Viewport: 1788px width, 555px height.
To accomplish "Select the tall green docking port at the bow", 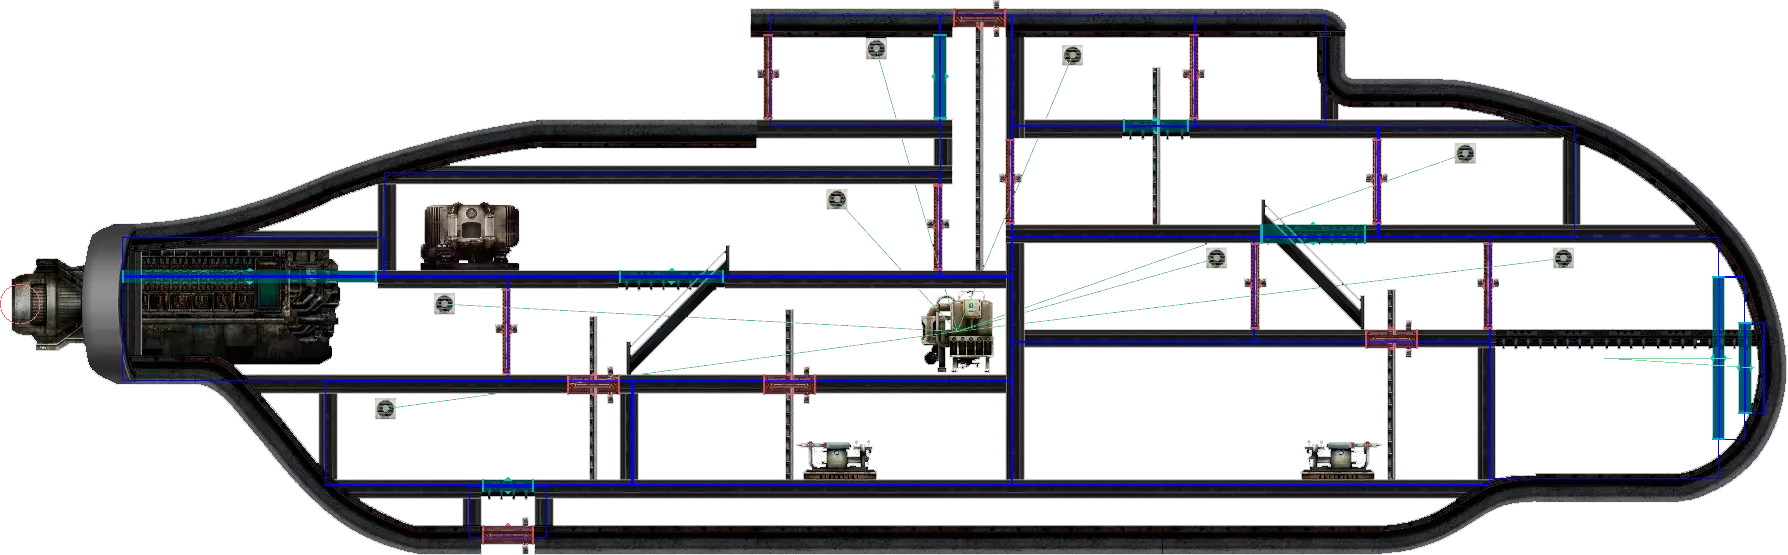I will 1719,357.
